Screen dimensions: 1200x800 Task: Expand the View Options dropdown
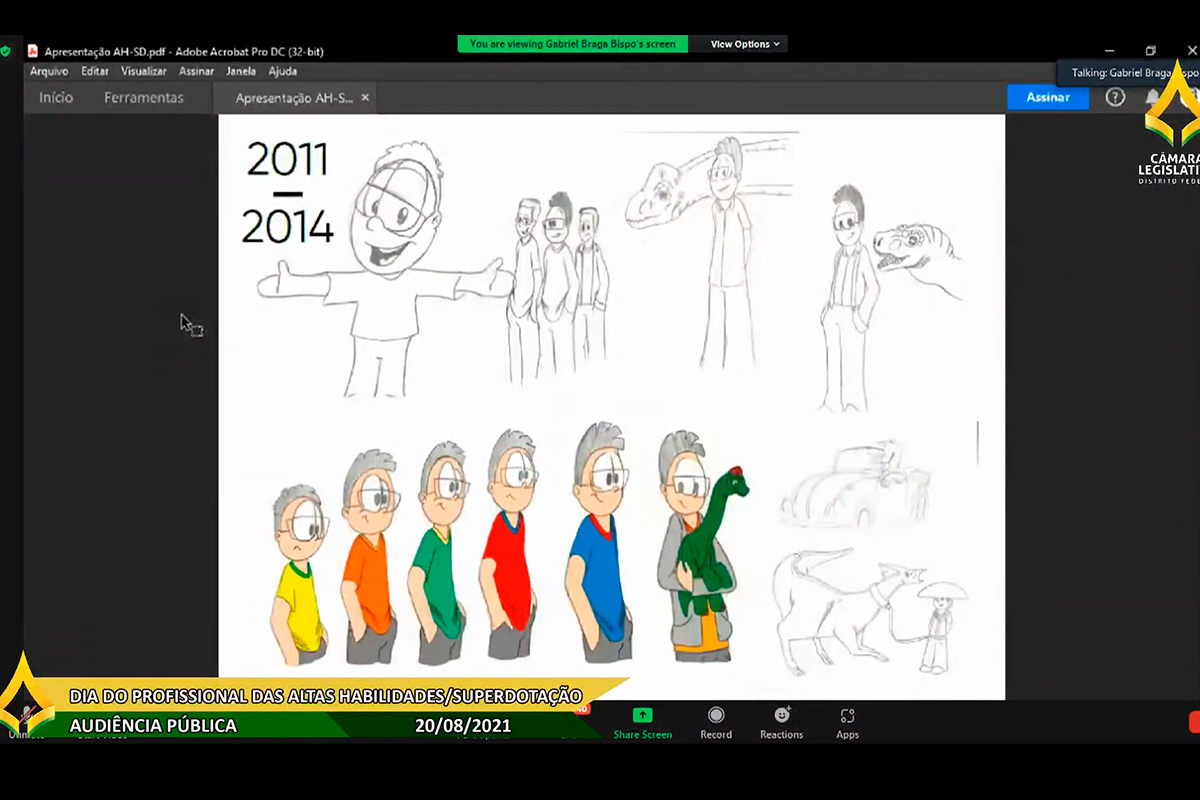[745, 44]
